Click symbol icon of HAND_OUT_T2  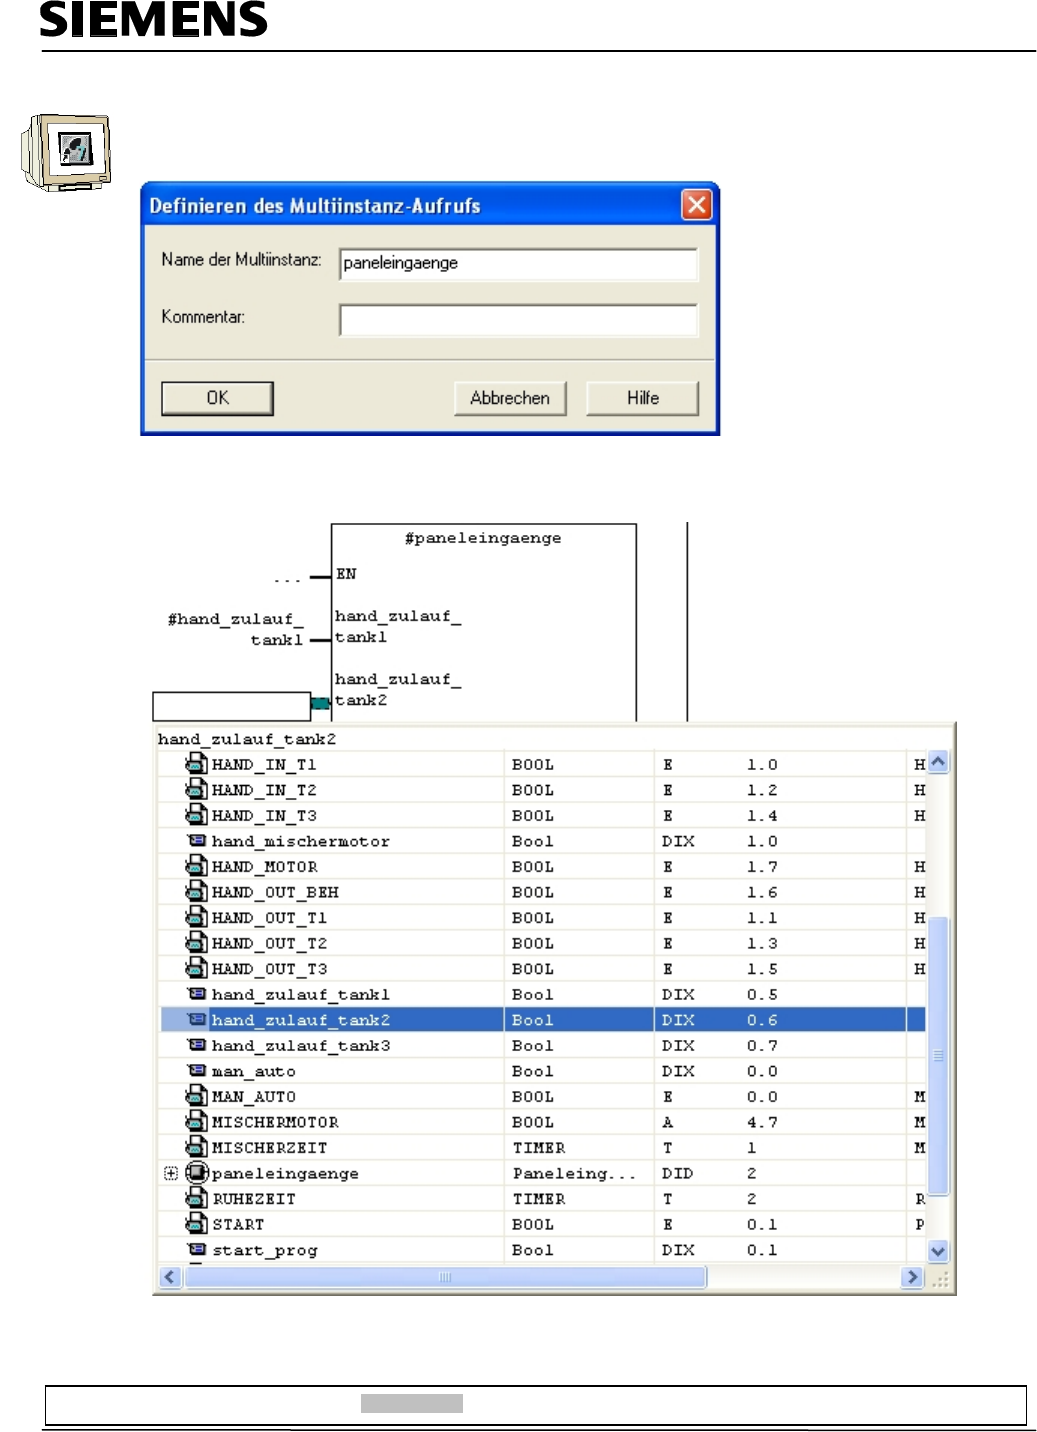click(x=196, y=943)
